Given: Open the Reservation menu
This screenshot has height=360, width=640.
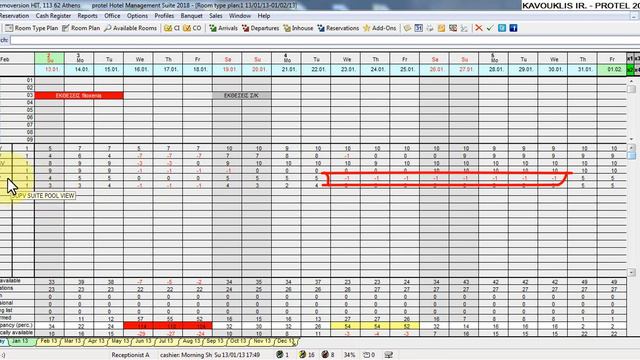Looking at the screenshot, I should (14, 16).
